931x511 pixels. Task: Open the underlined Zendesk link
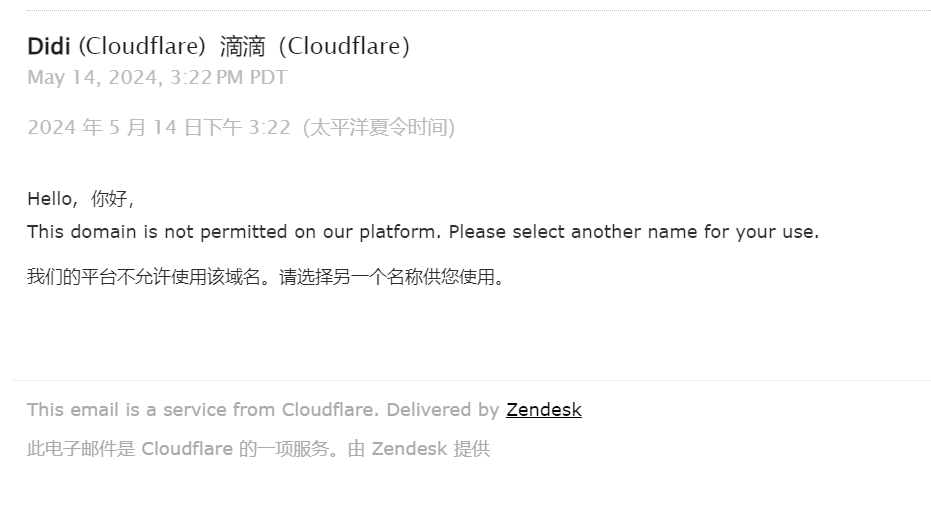point(543,410)
